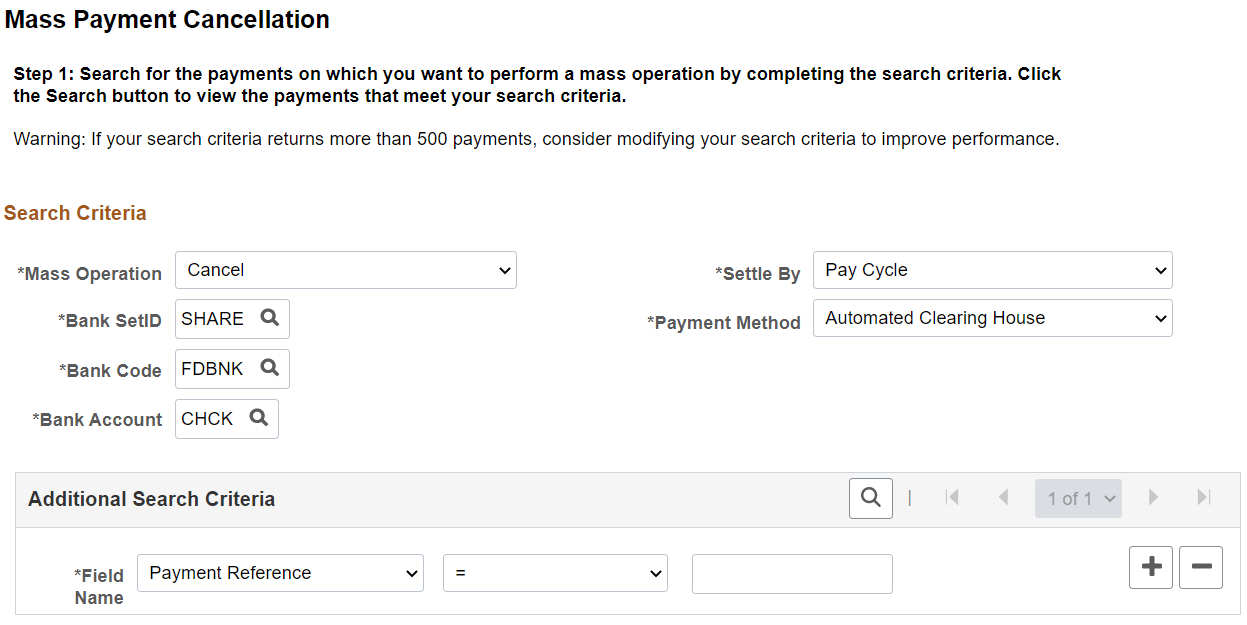Jump to the first row navigation icon
The image size is (1247, 625).
point(952,497)
